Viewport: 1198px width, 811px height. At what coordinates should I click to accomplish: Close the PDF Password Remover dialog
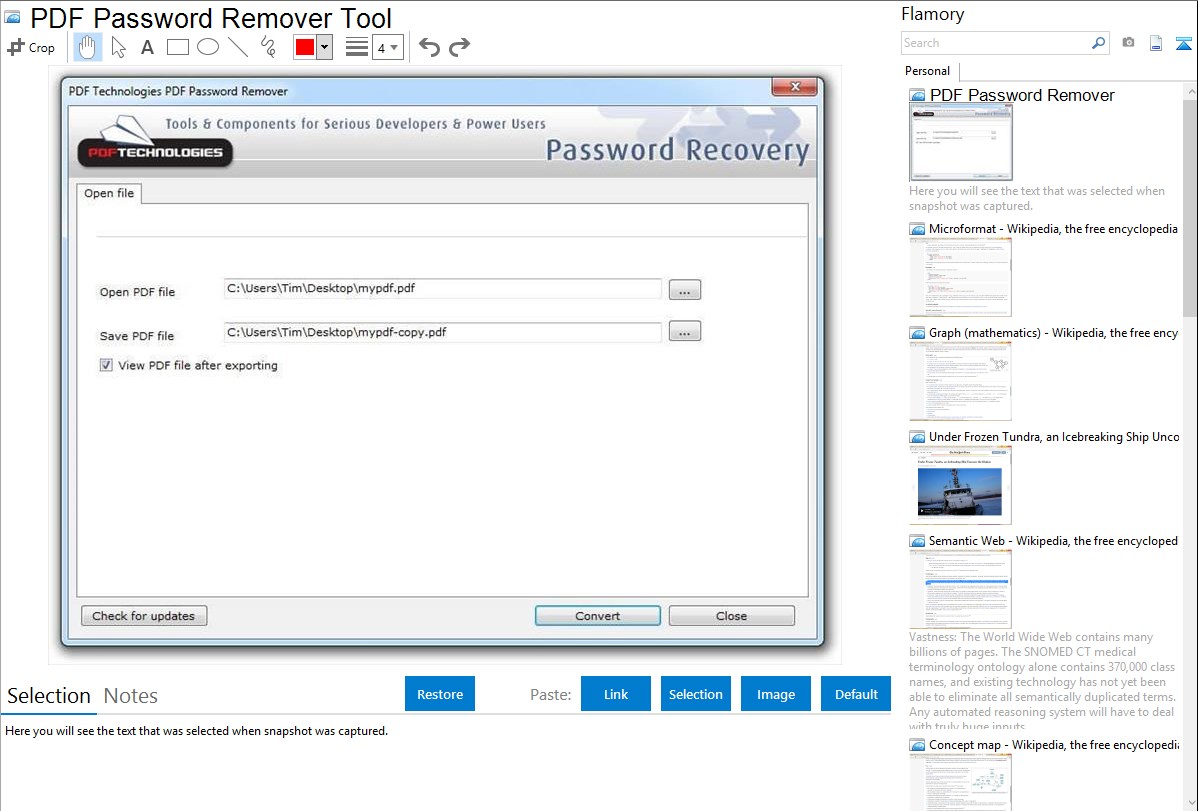tap(795, 86)
